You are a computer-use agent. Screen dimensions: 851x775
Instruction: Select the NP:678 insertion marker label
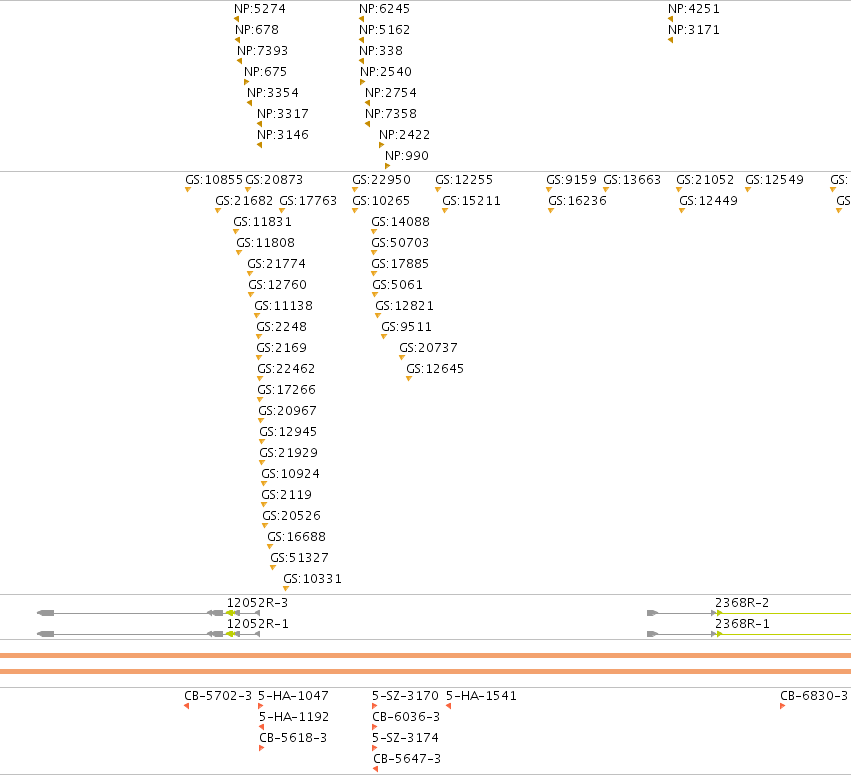pos(257,30)
